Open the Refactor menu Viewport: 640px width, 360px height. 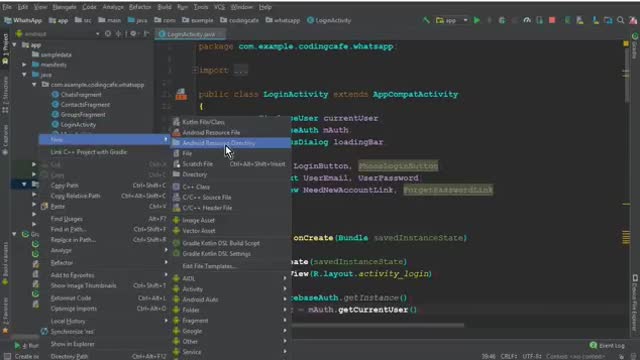[140, 7]
